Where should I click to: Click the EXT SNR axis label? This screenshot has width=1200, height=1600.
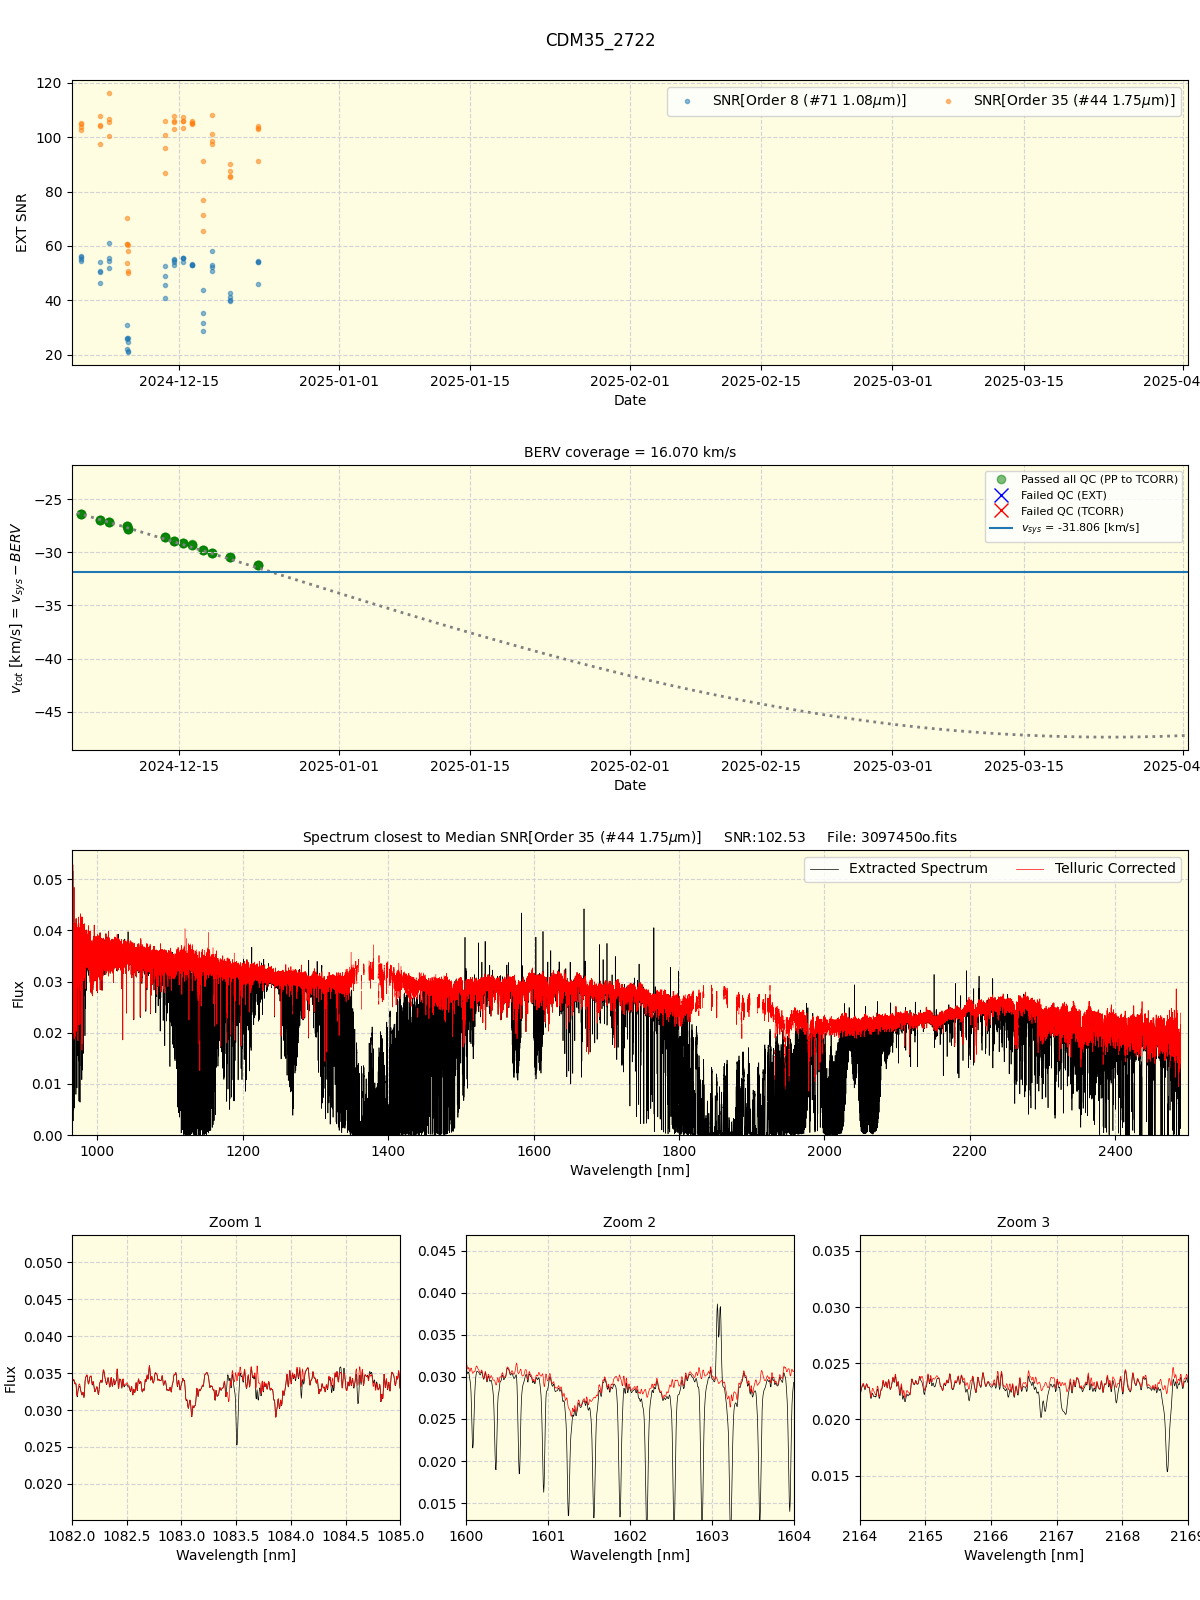(22, 222)
